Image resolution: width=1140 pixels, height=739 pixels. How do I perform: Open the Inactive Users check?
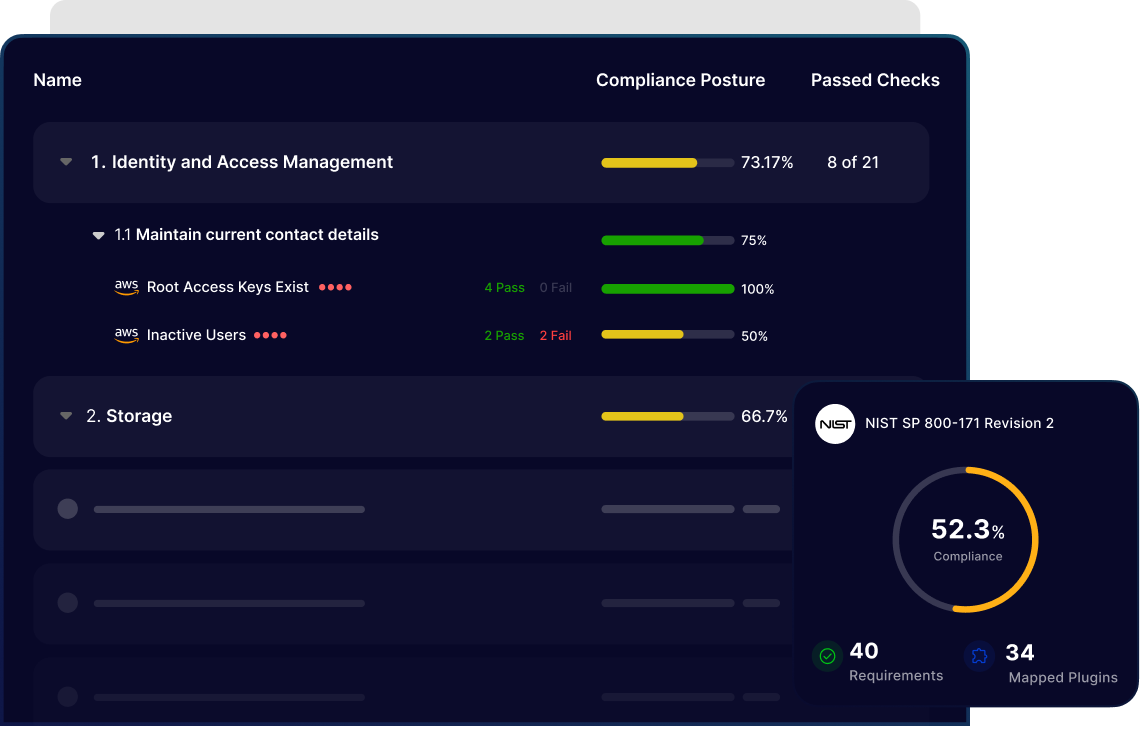(196, 335)
